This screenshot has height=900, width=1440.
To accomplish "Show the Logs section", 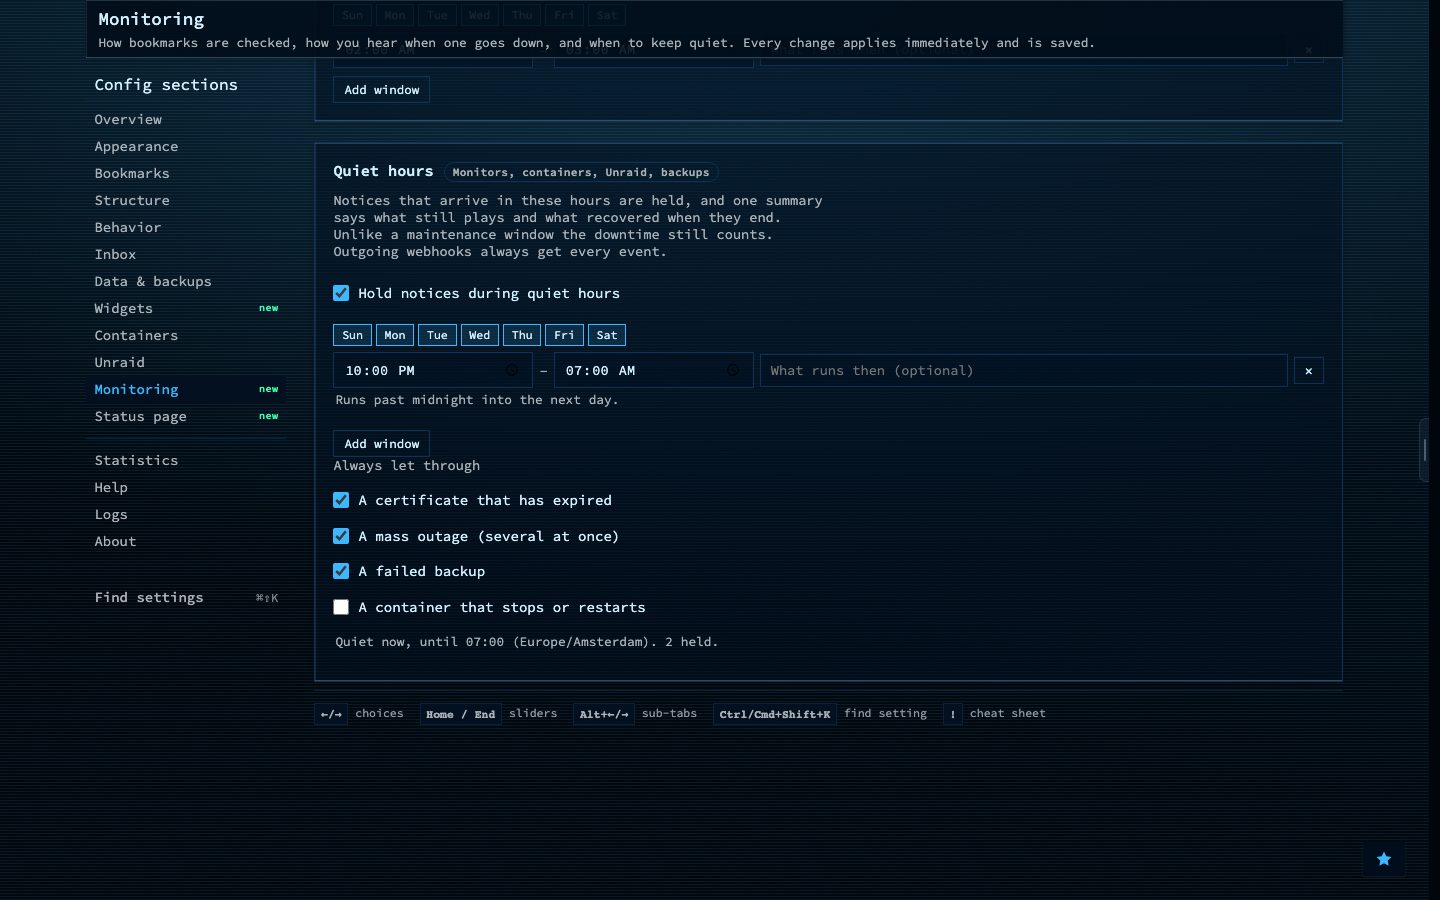I will (x=187, y=514).
